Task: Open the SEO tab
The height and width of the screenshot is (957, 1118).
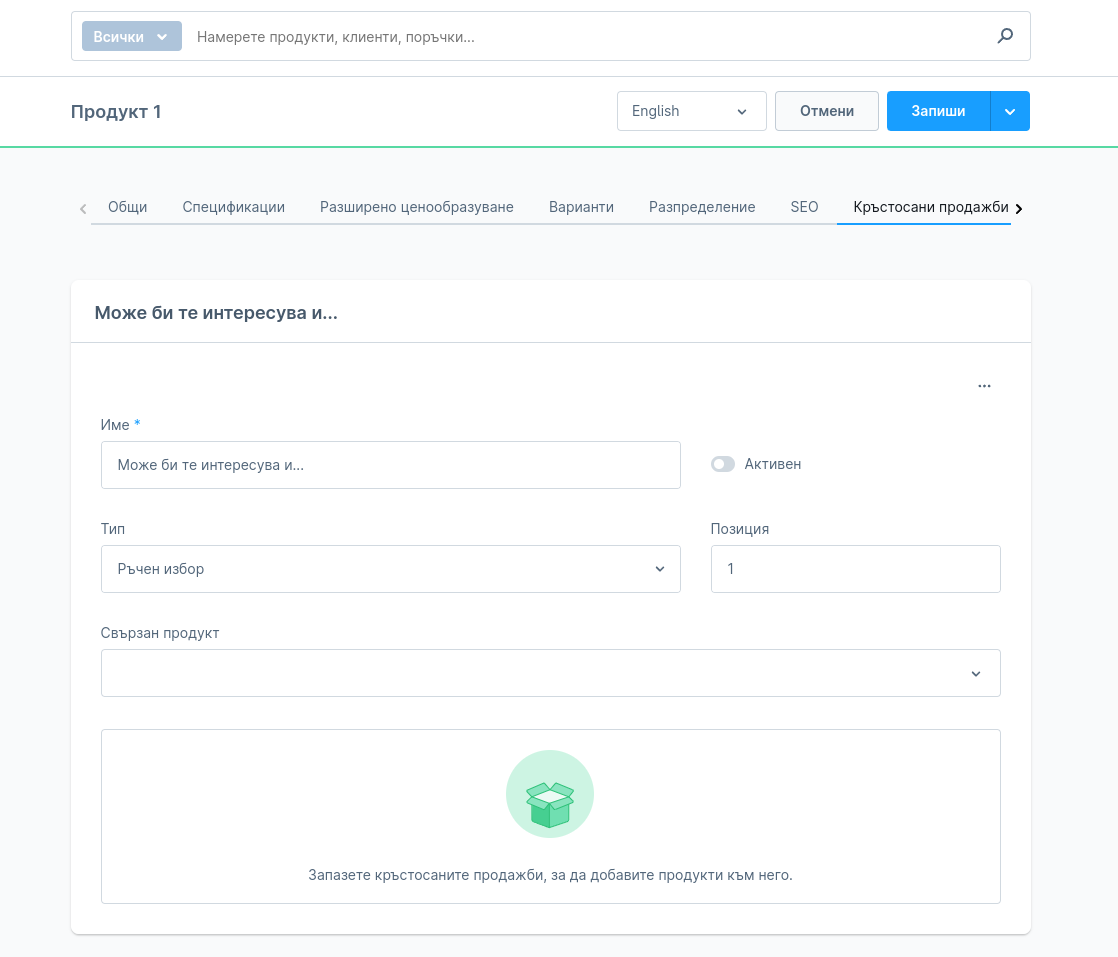Action: tap(804, 207)
